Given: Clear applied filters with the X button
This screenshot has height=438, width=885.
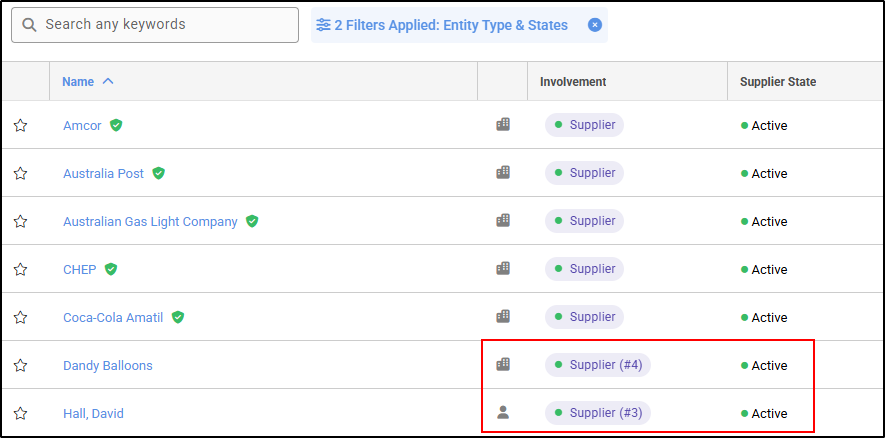Looking at the screenshot, I should pos(595,25).
